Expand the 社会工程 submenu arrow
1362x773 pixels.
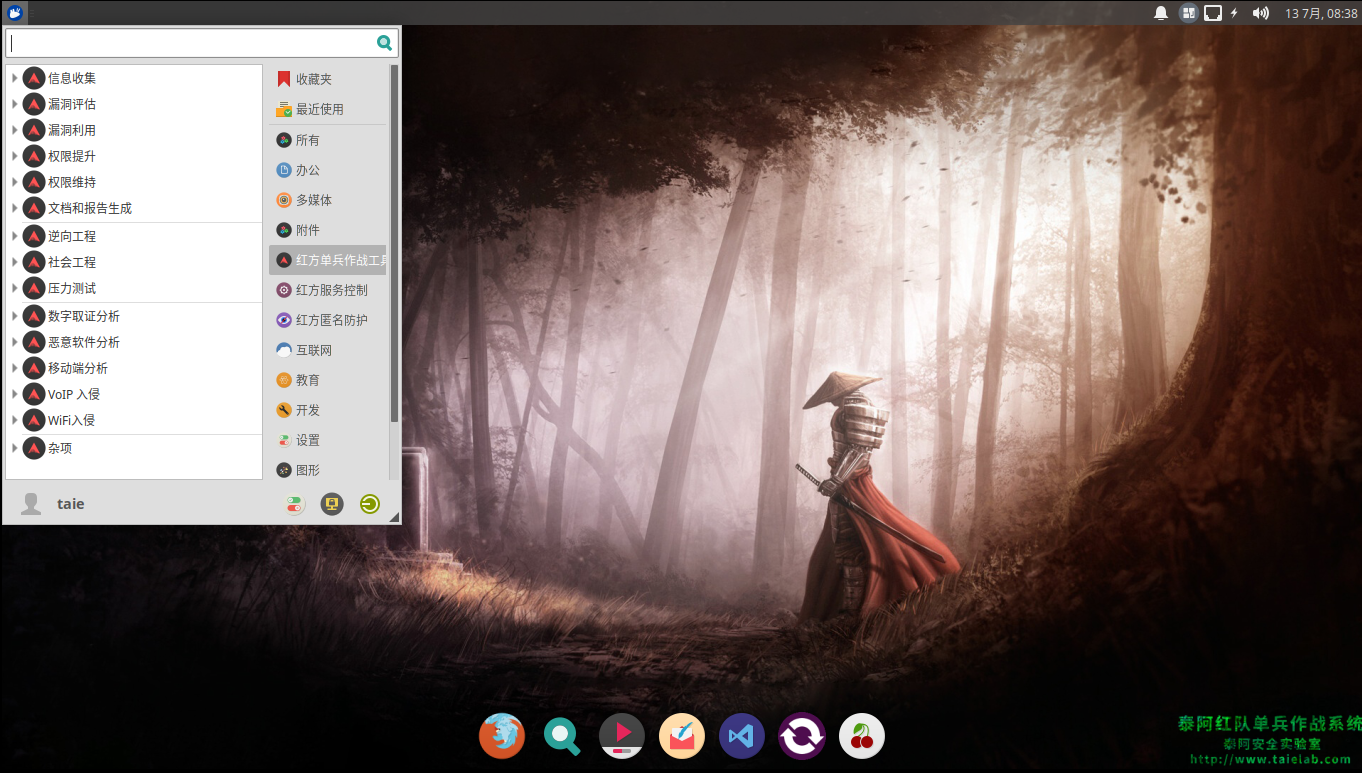pyautogui.click(x=15, y=262)
